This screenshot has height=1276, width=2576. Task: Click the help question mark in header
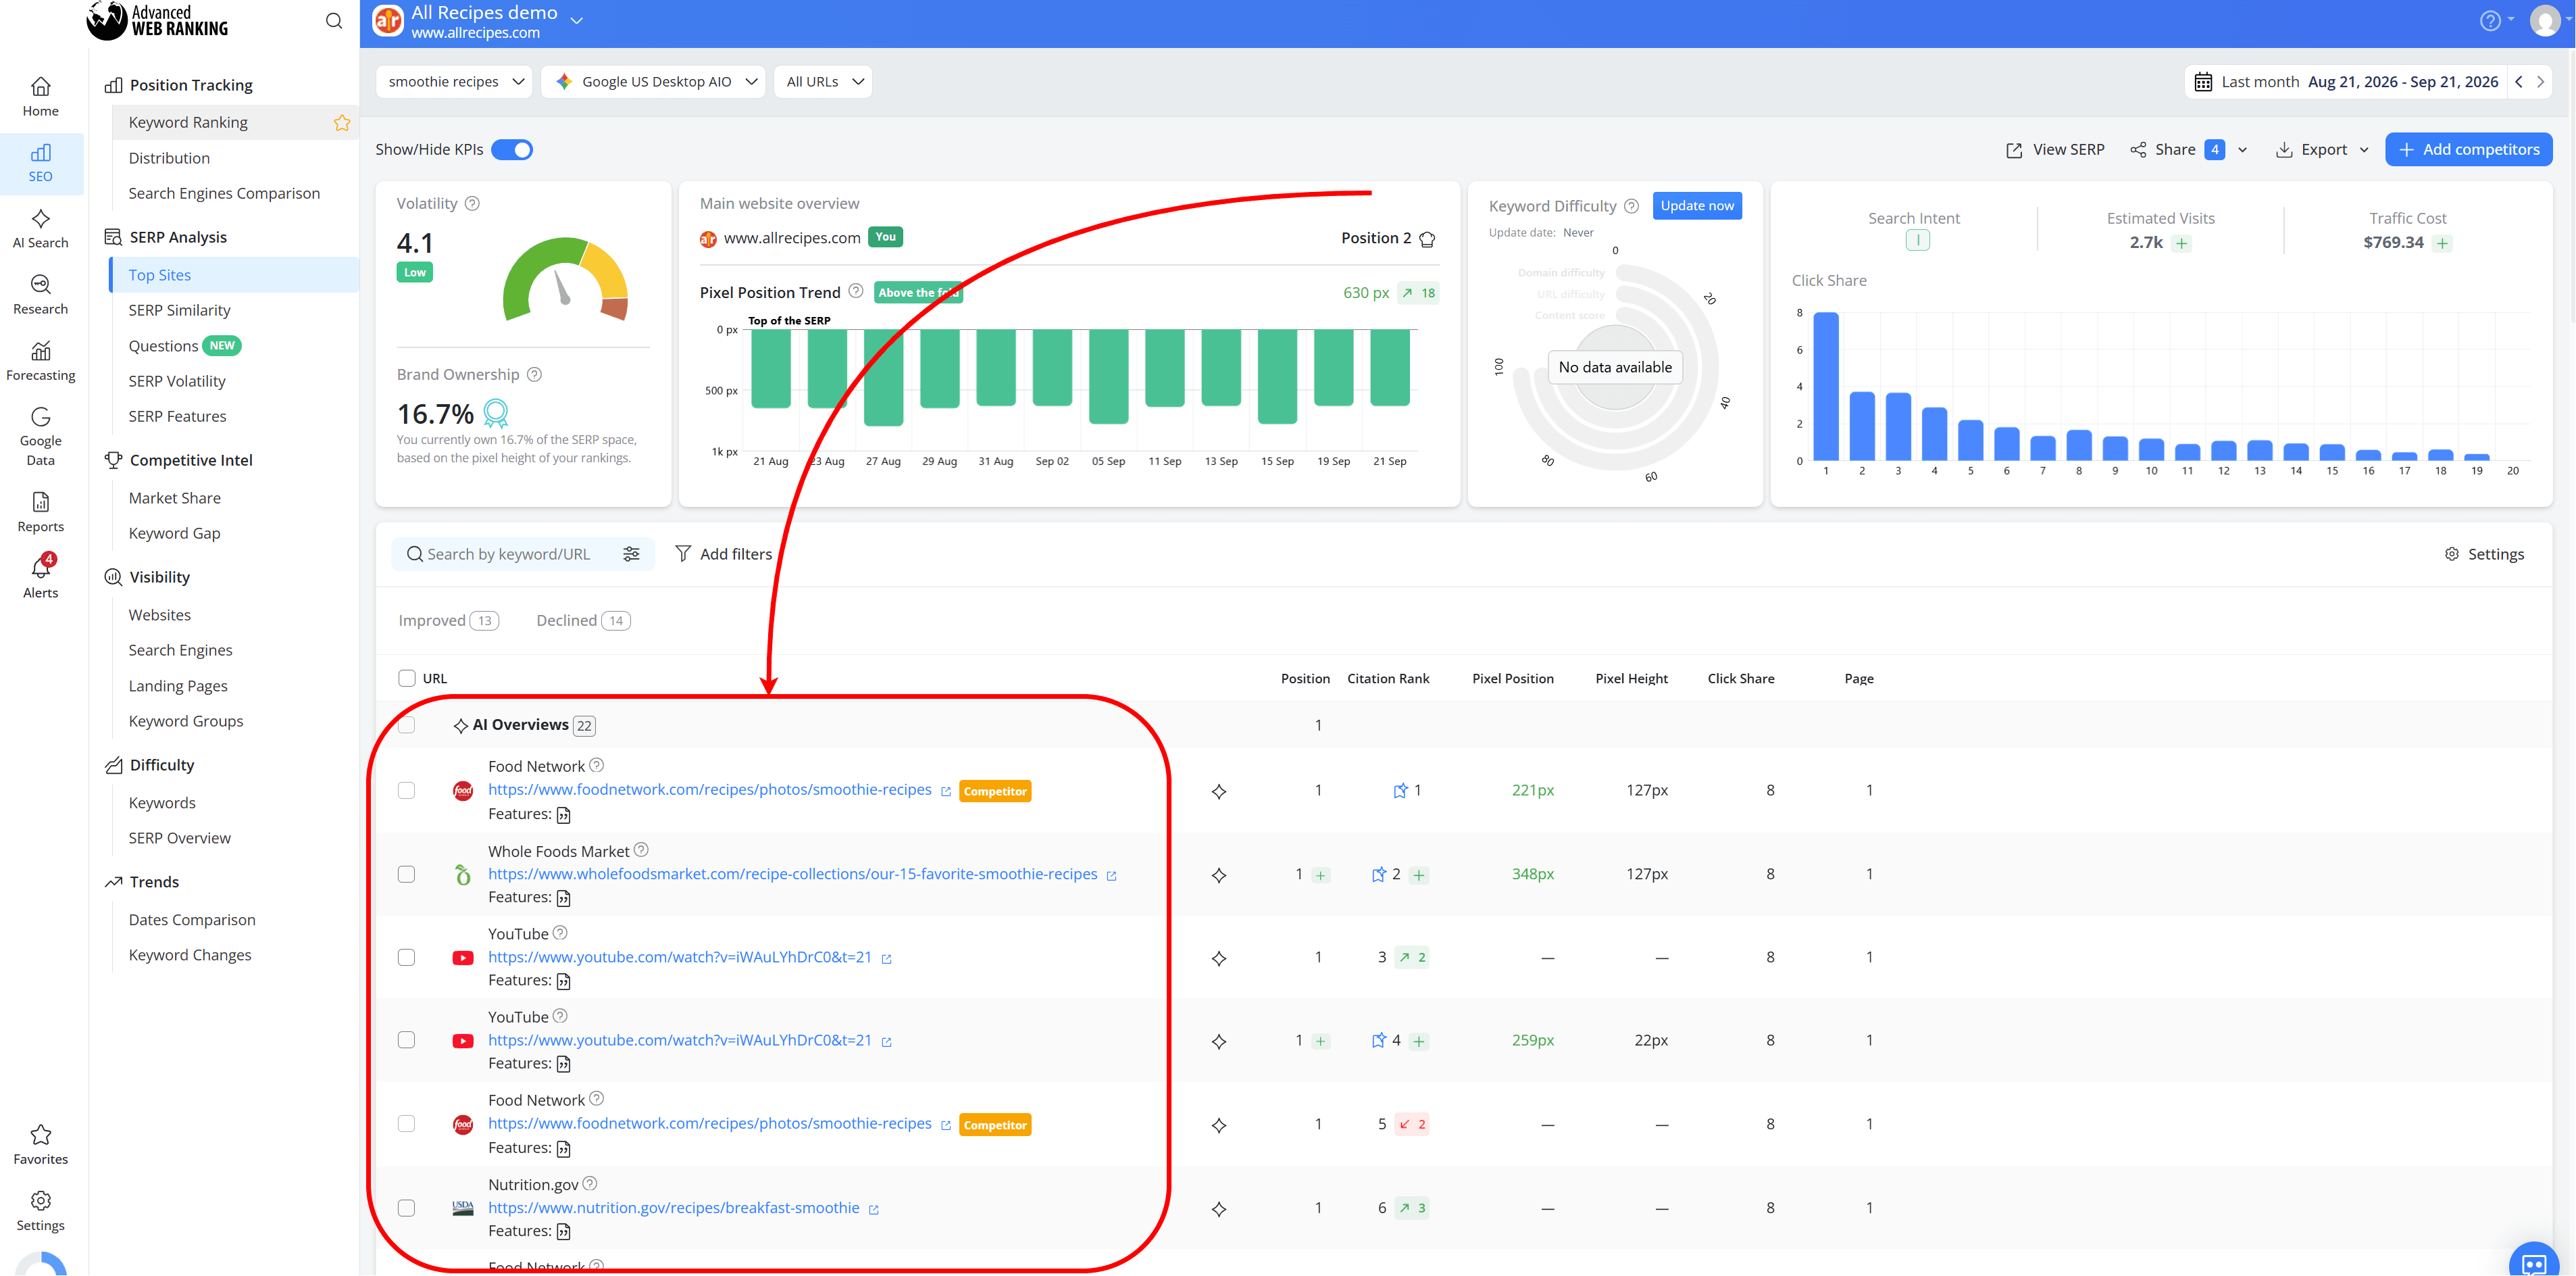coord(2490,21)
